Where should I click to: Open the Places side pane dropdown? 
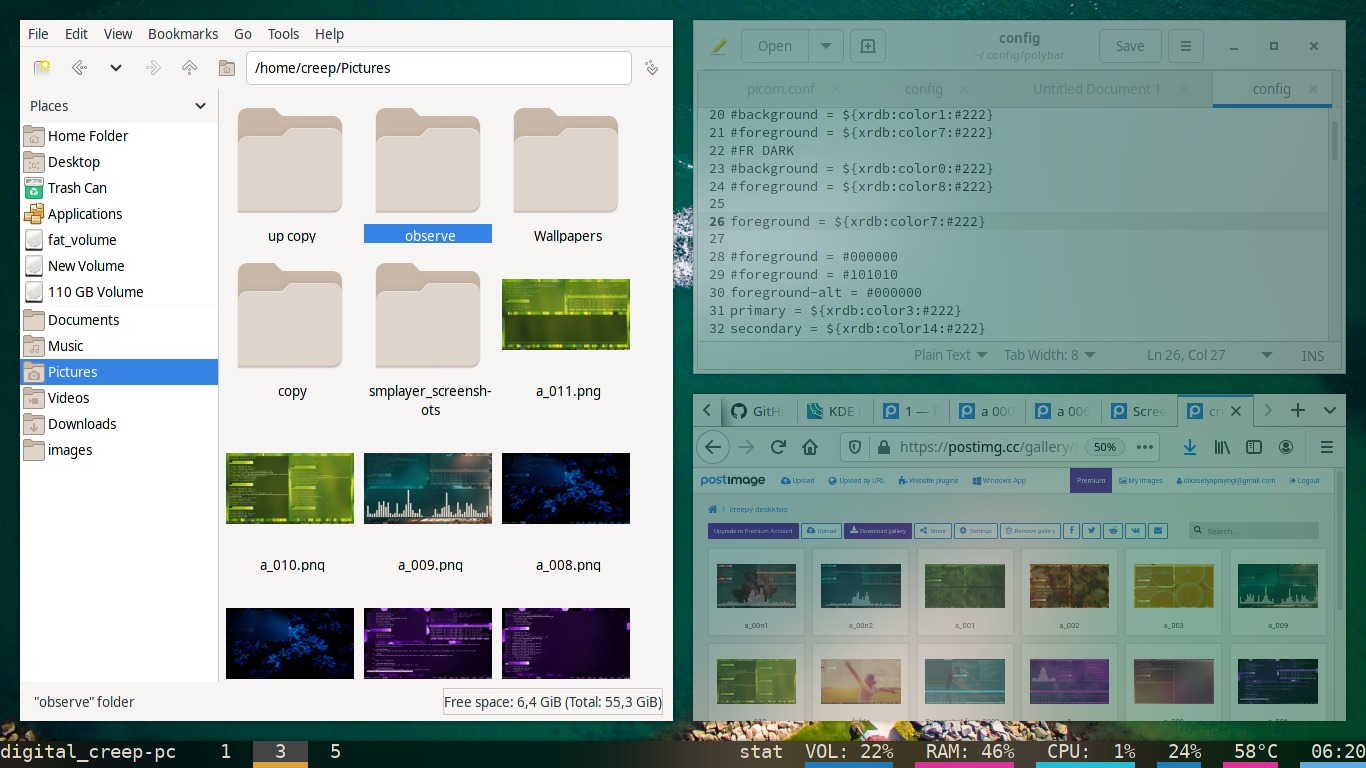pyautogui.click(x=201, y=106)
